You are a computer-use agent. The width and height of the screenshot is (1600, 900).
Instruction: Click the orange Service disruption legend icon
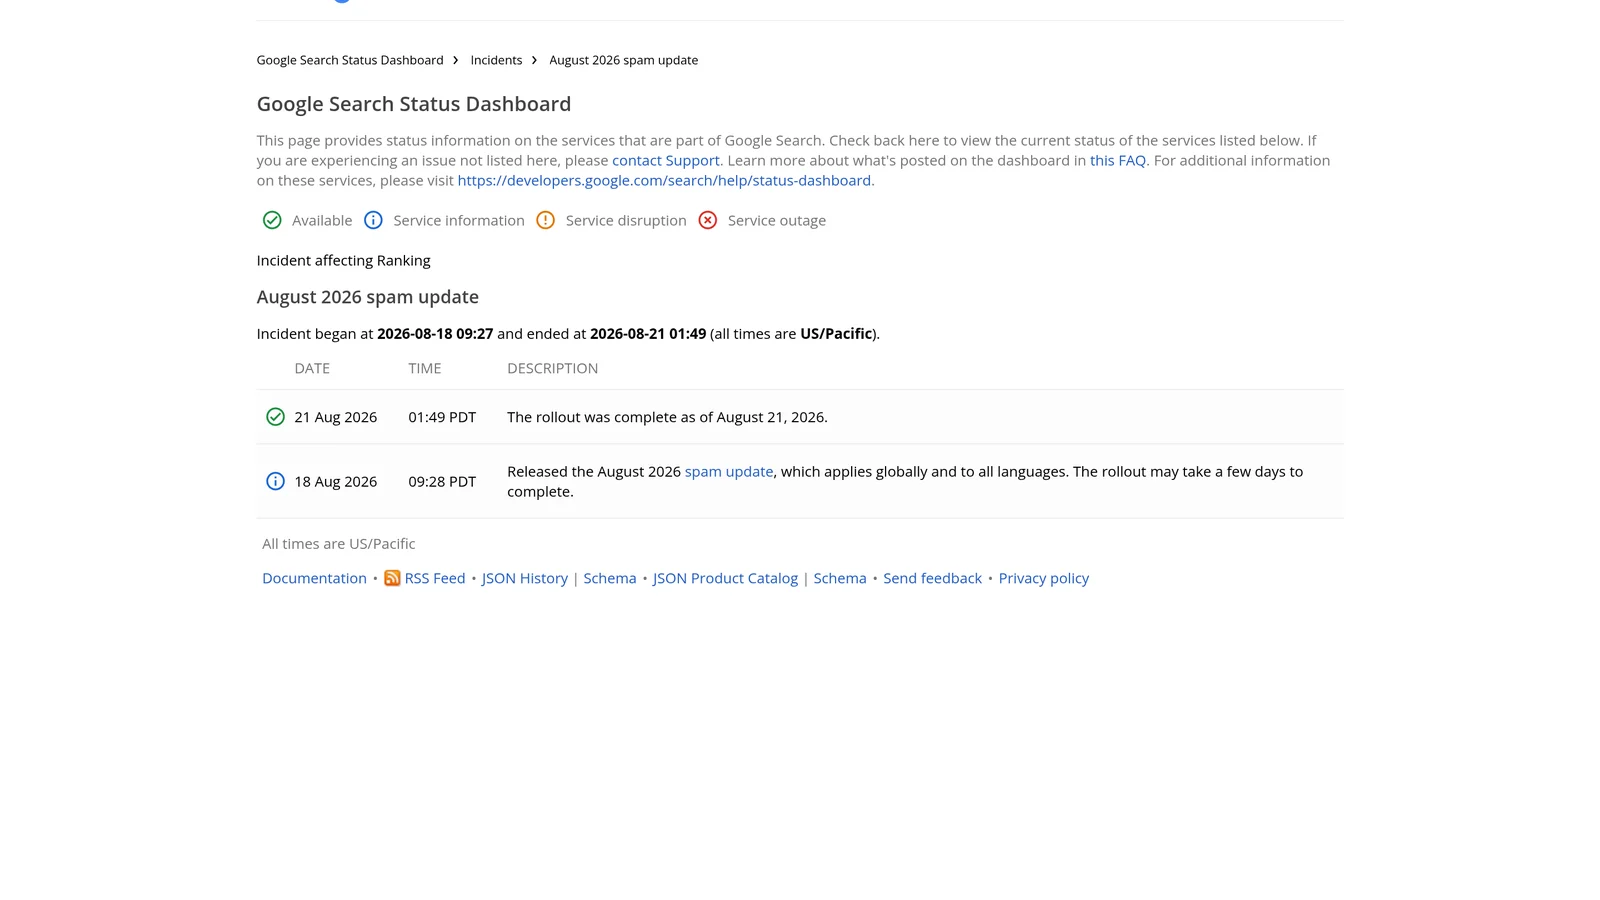pyautogui.click(x=545, y=220)
